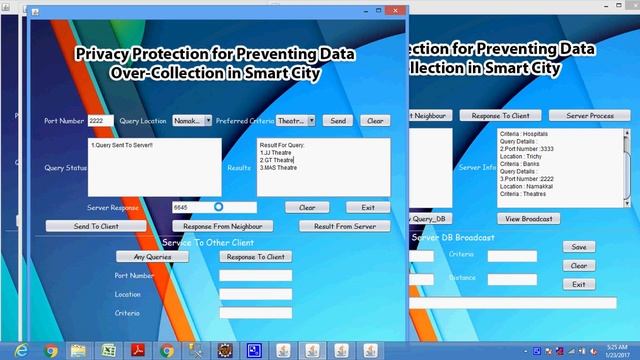Click Criteria field in Server DB Broadcast

tap(512, 256)
